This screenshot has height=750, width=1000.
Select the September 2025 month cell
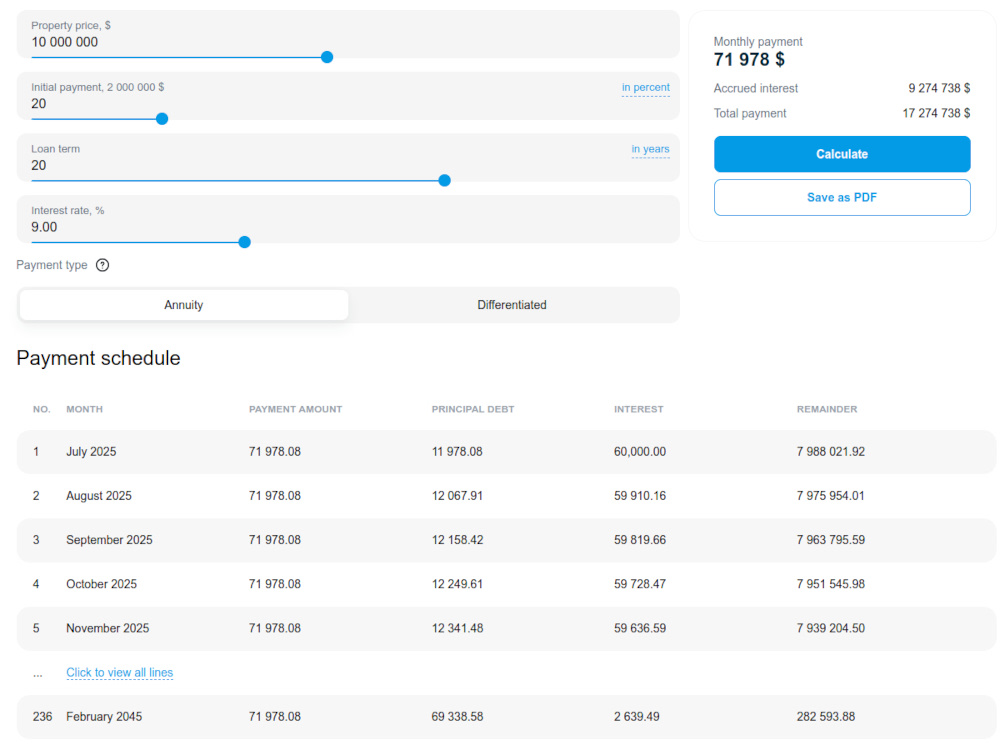pyautogui.click(x=109, y=540)
